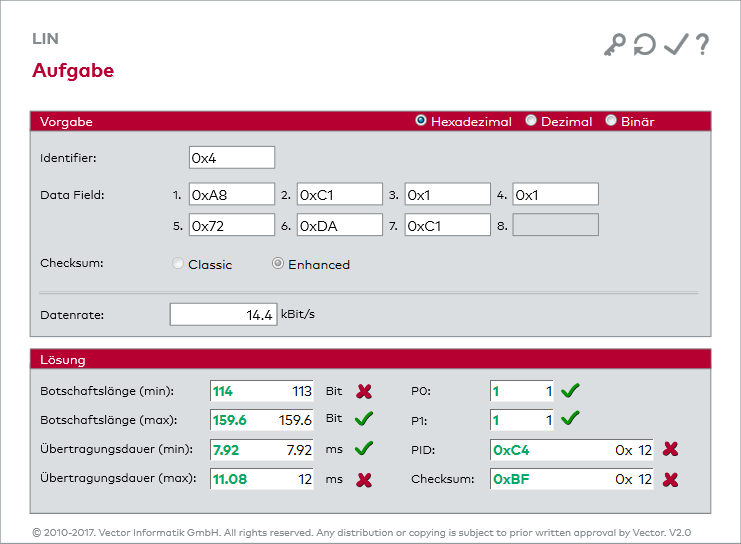Click the Identifier input field
Image resolution: width=741 pixels, height=544 pixels.
pos(231,157)
